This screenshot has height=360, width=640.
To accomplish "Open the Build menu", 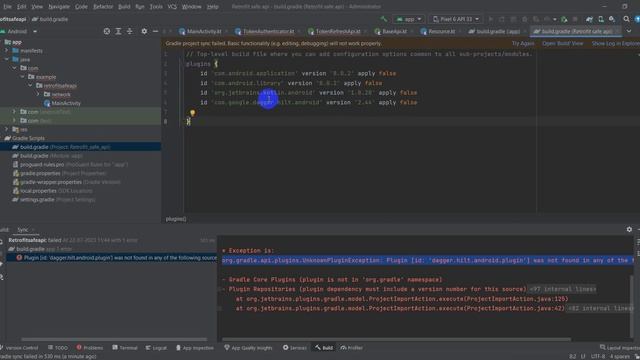I will point(124,7).
